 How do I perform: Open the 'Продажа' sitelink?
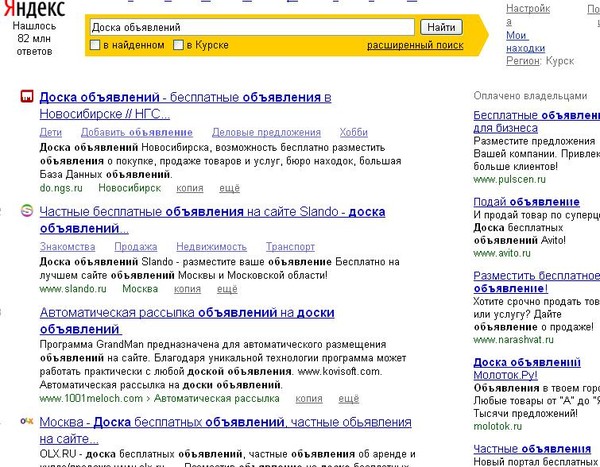point(136,247)
